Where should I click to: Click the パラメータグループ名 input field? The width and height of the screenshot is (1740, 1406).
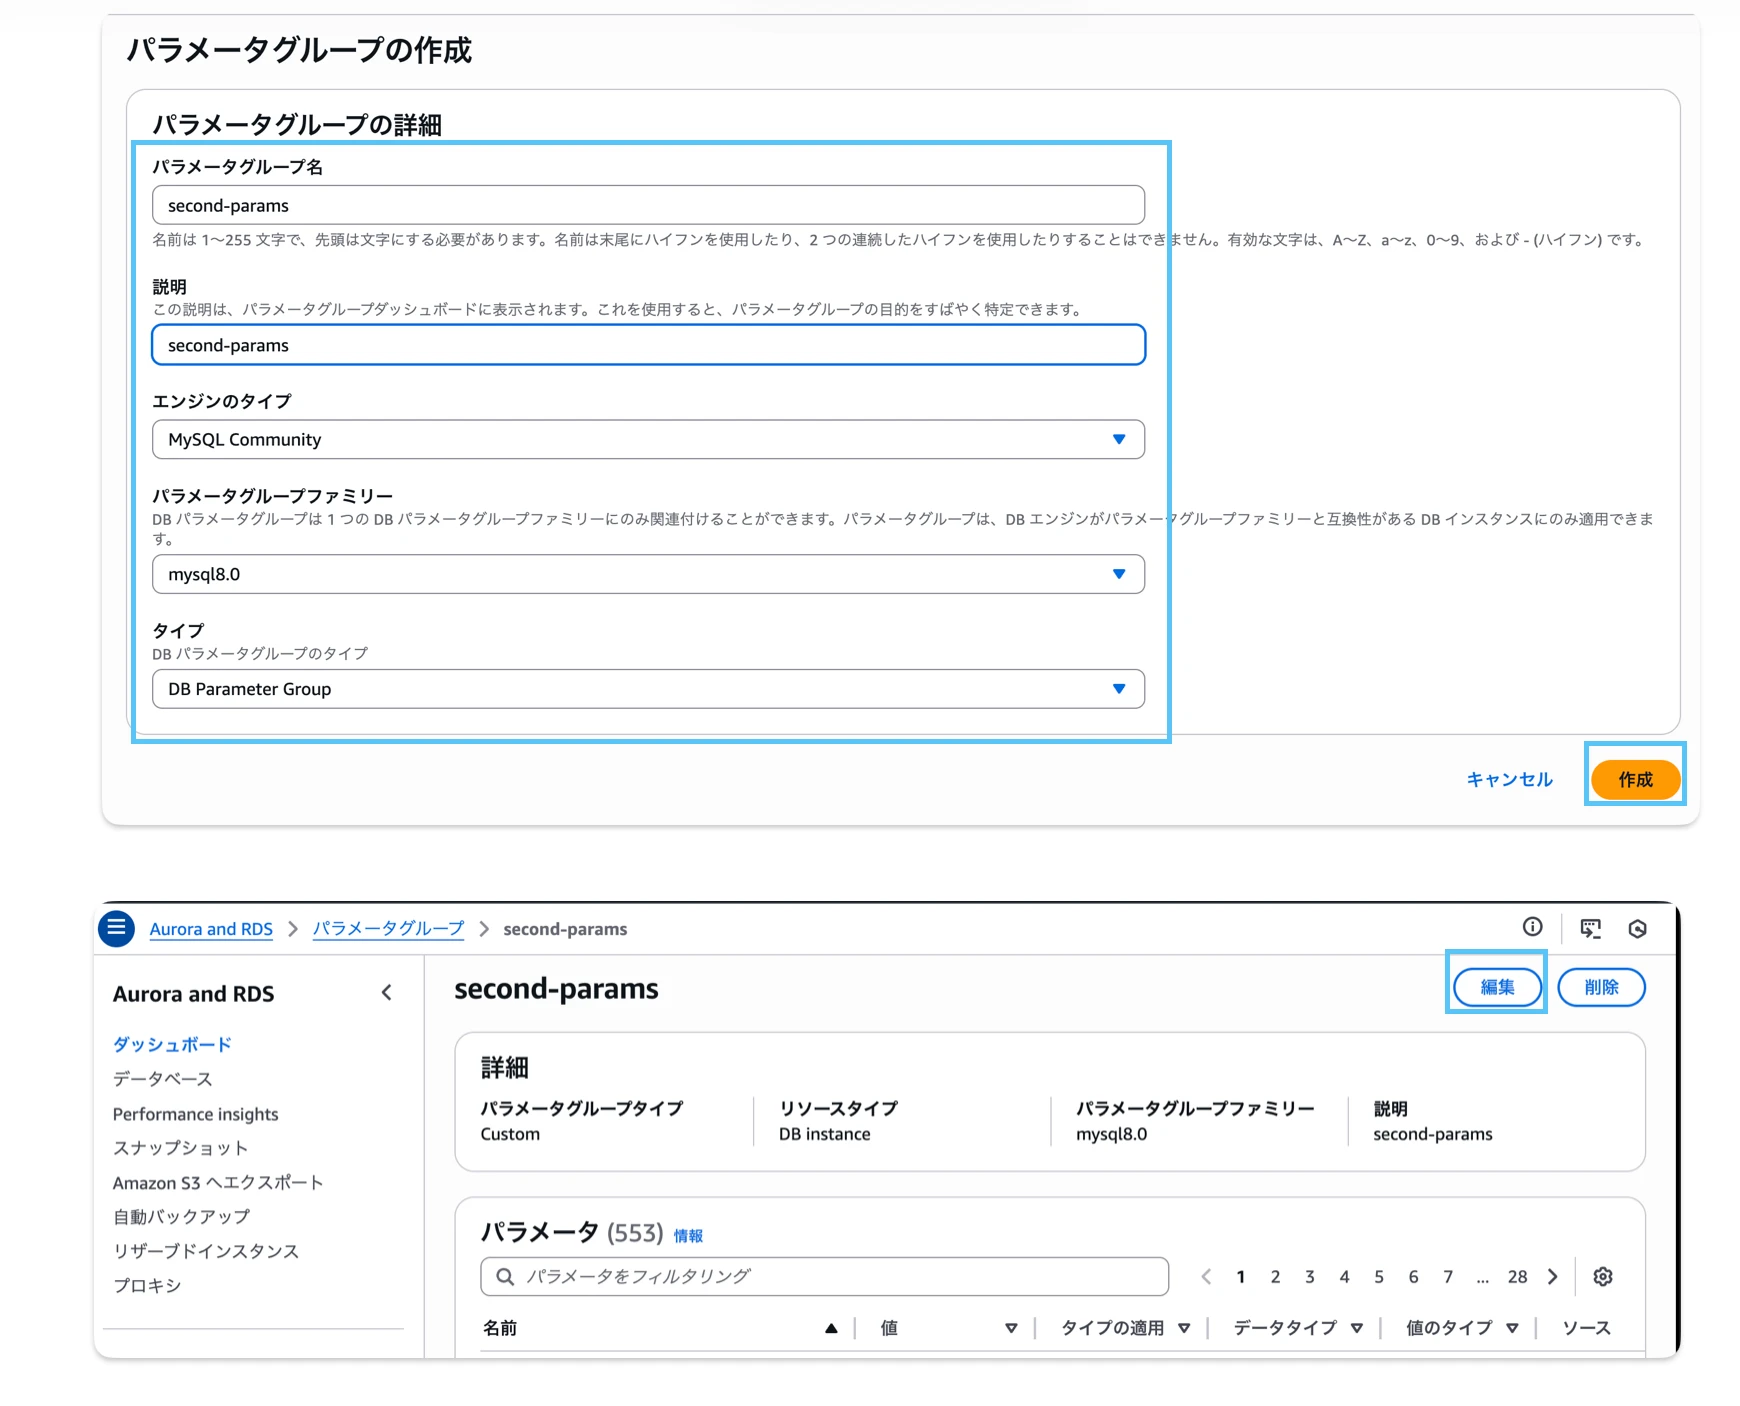pos(648,205)
